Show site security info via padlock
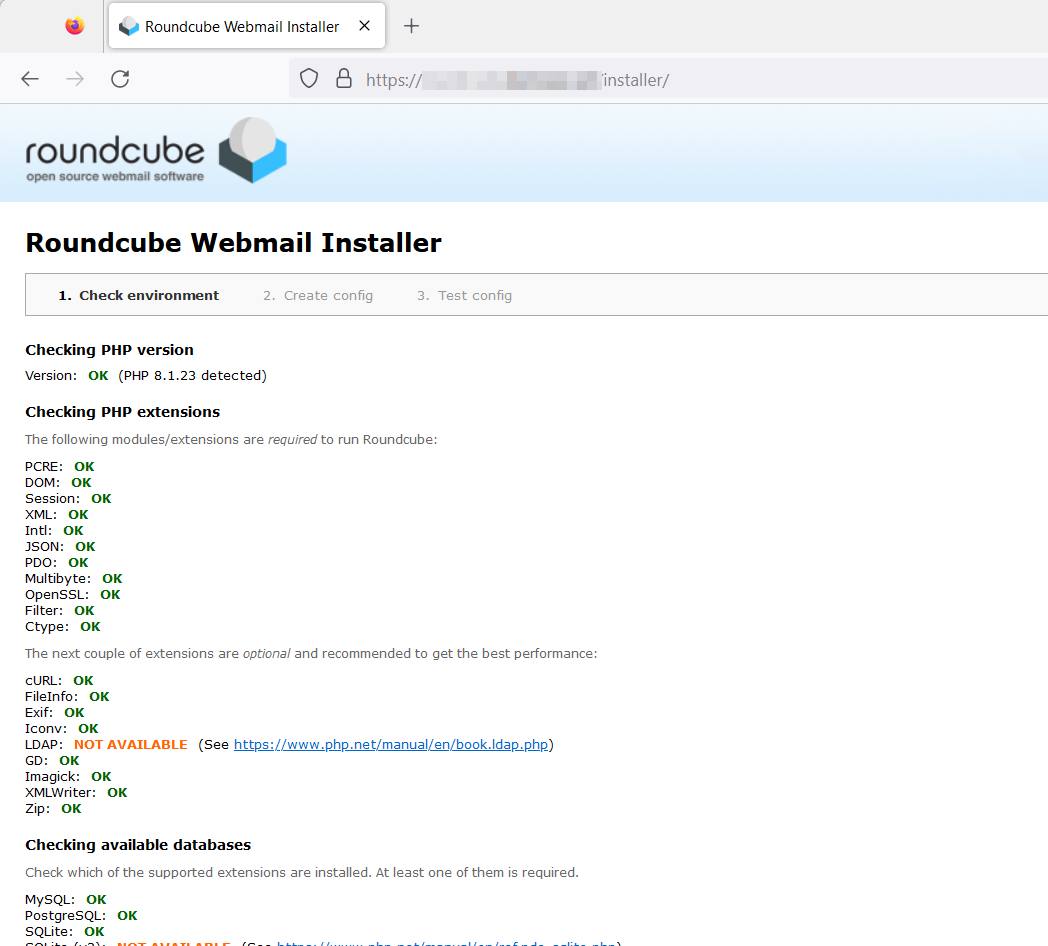This screenshot has height=946, width=1048. (343, 79)
